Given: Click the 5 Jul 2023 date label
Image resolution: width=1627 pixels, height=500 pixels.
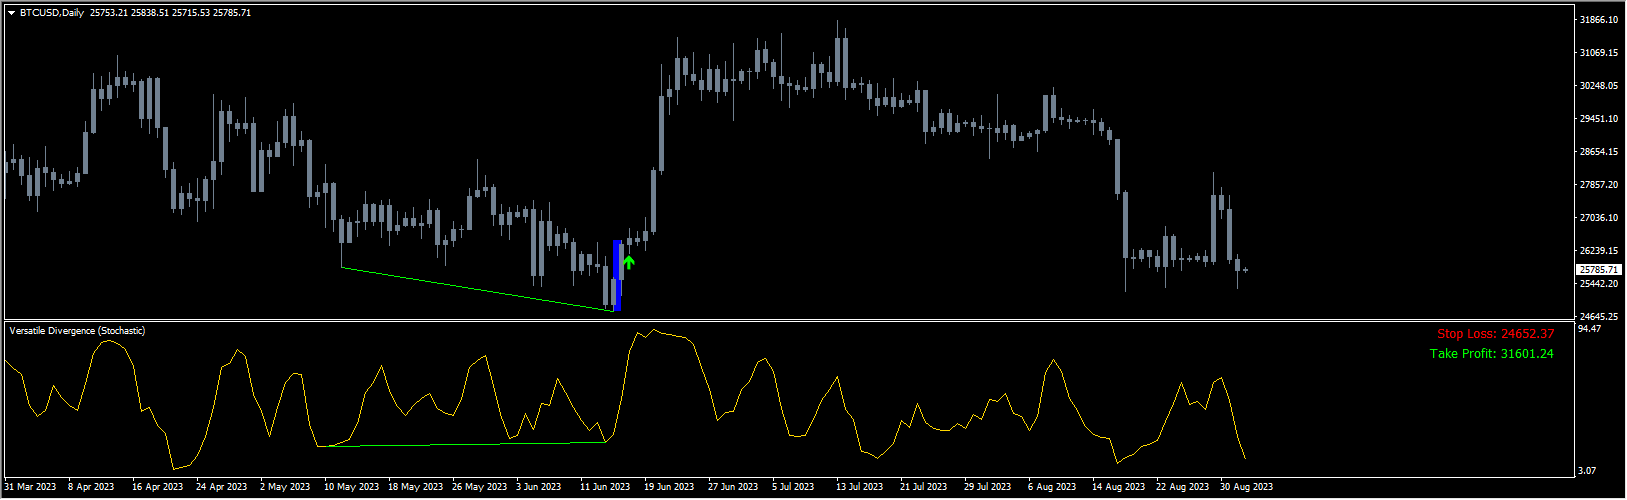Looking at the screenshot, I should pos(792,488).
